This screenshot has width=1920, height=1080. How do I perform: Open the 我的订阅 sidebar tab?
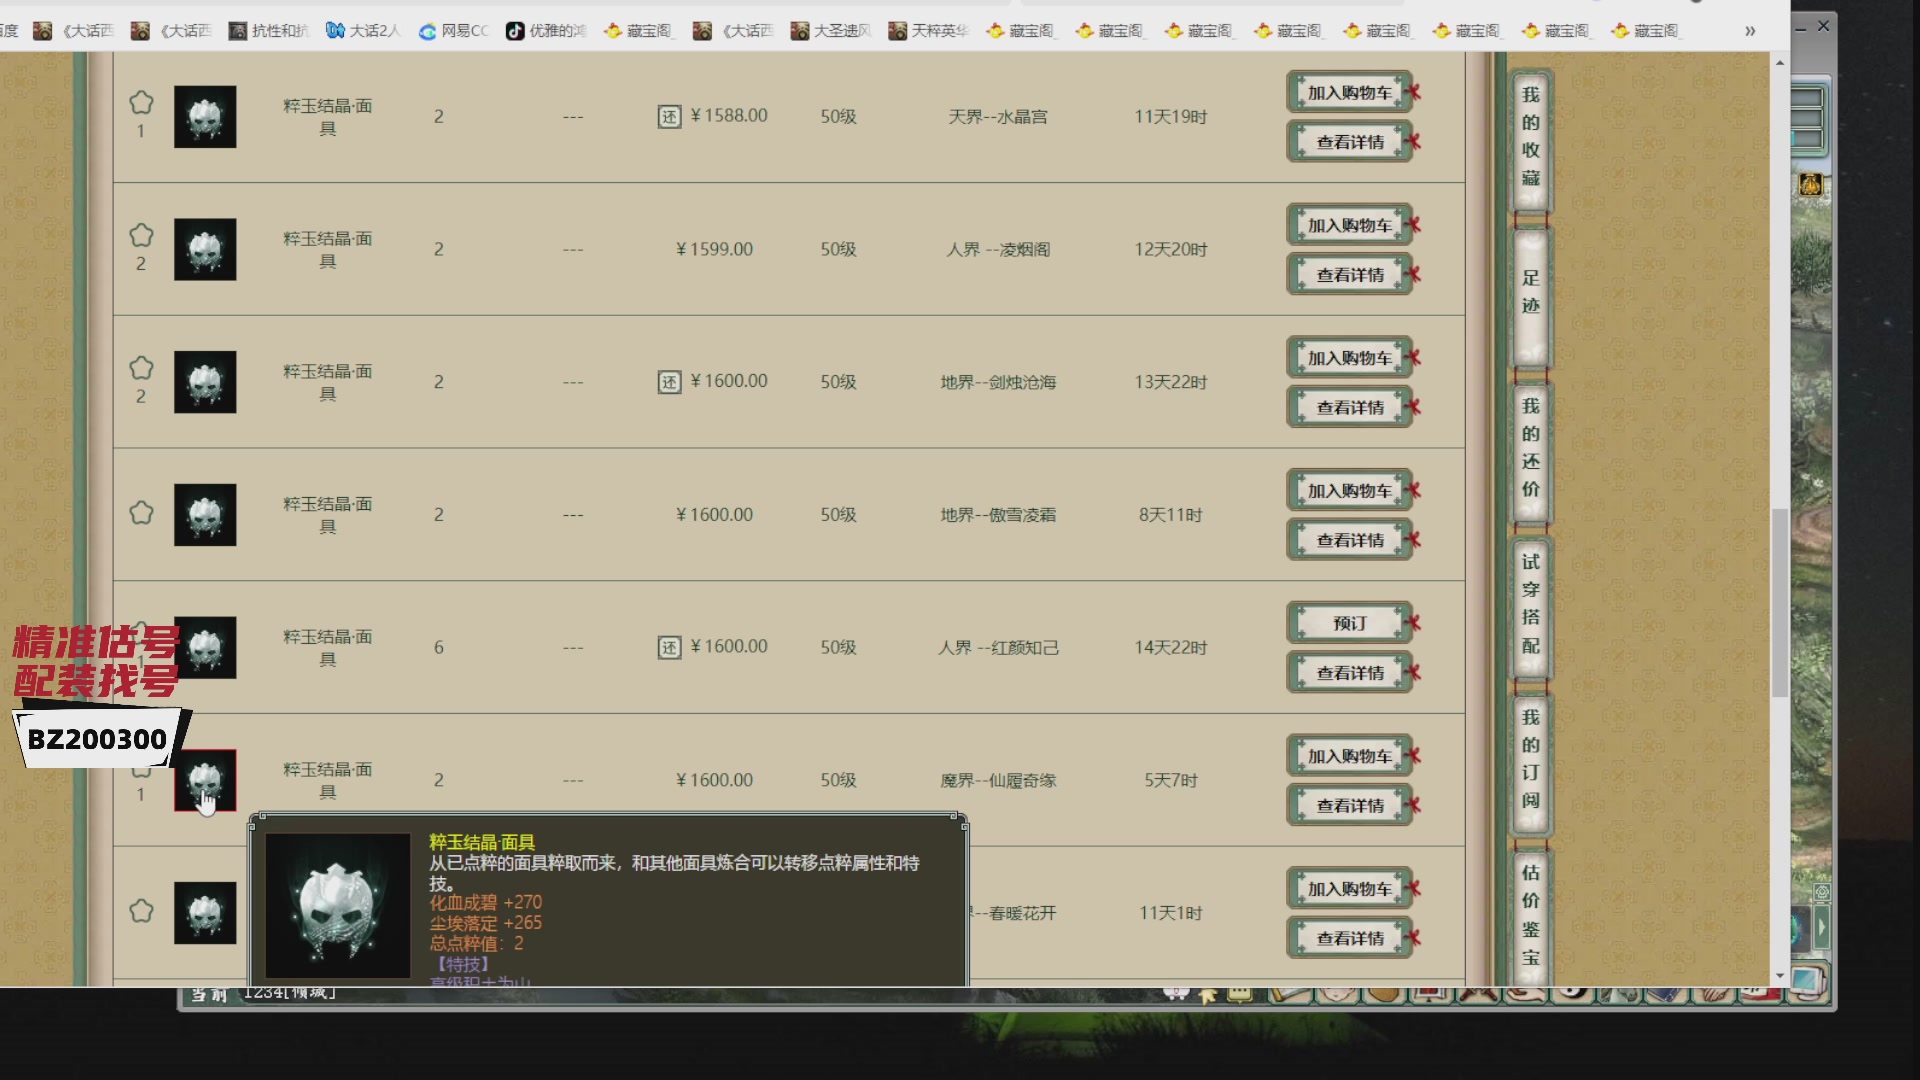(x=1530, y=759)
